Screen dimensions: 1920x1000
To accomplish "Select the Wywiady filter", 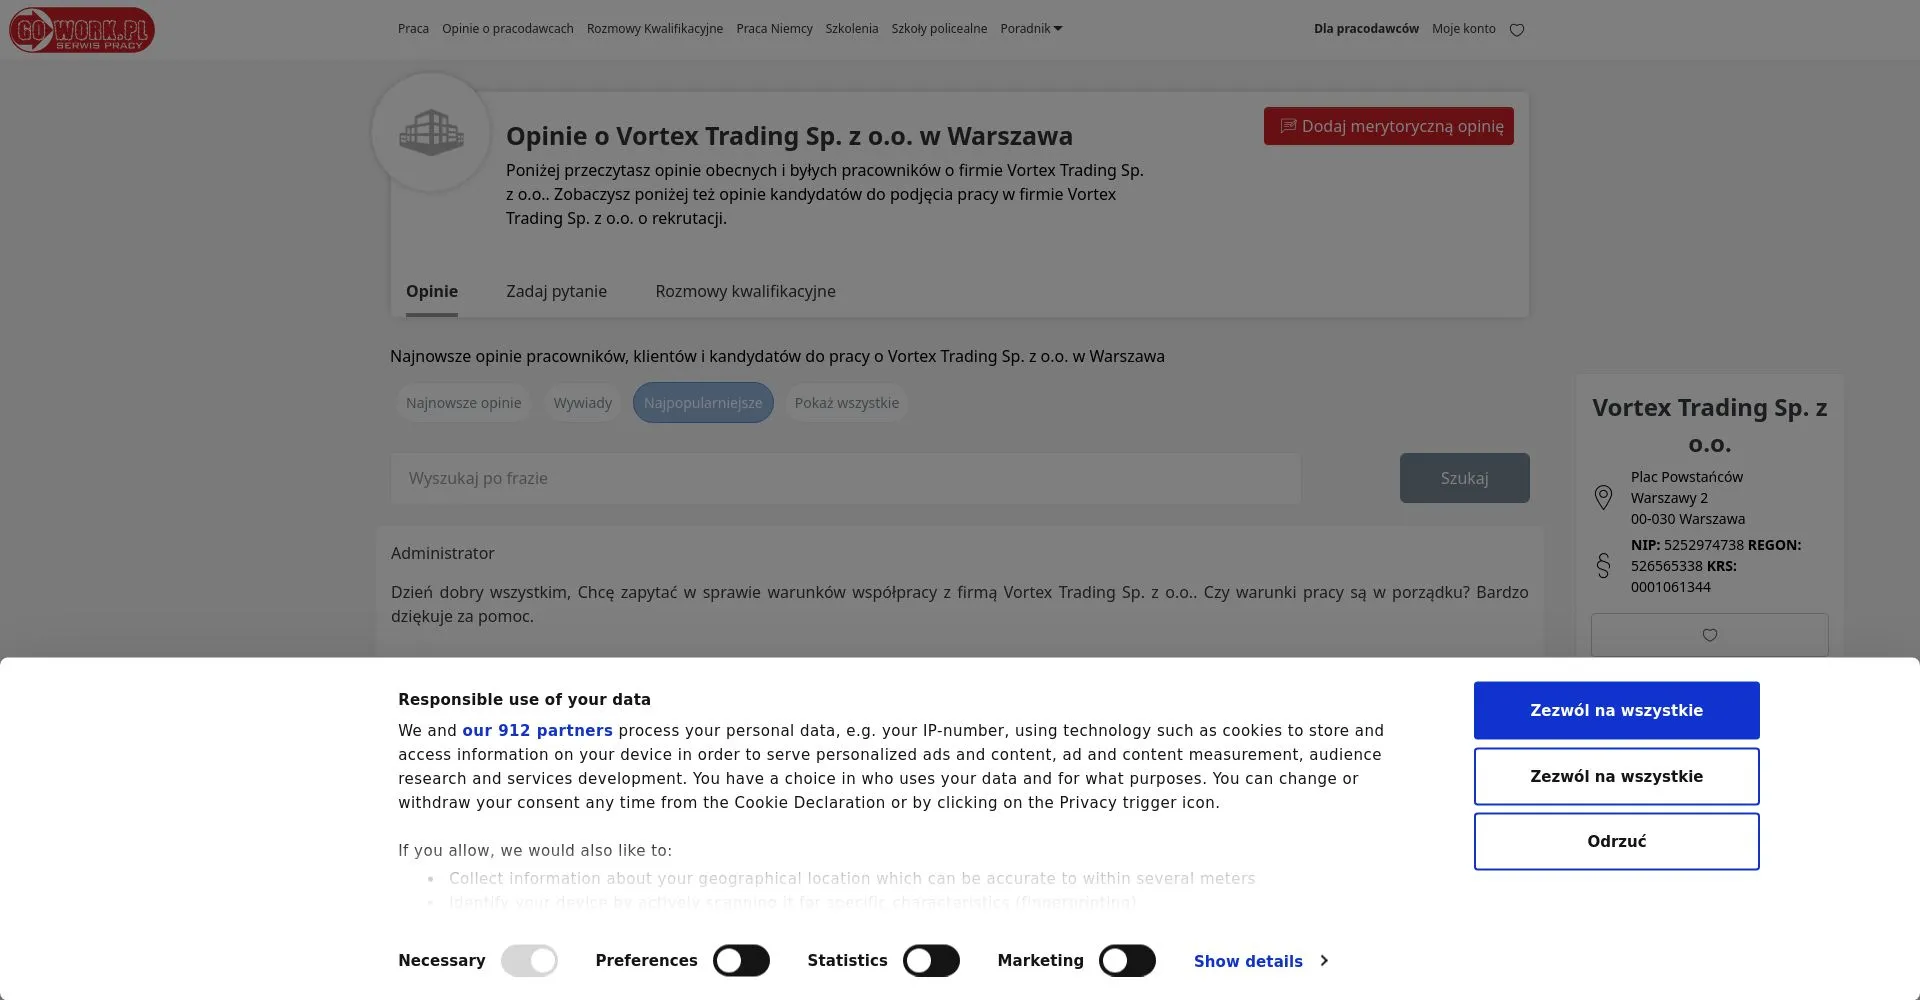I will tap(582, 403).
